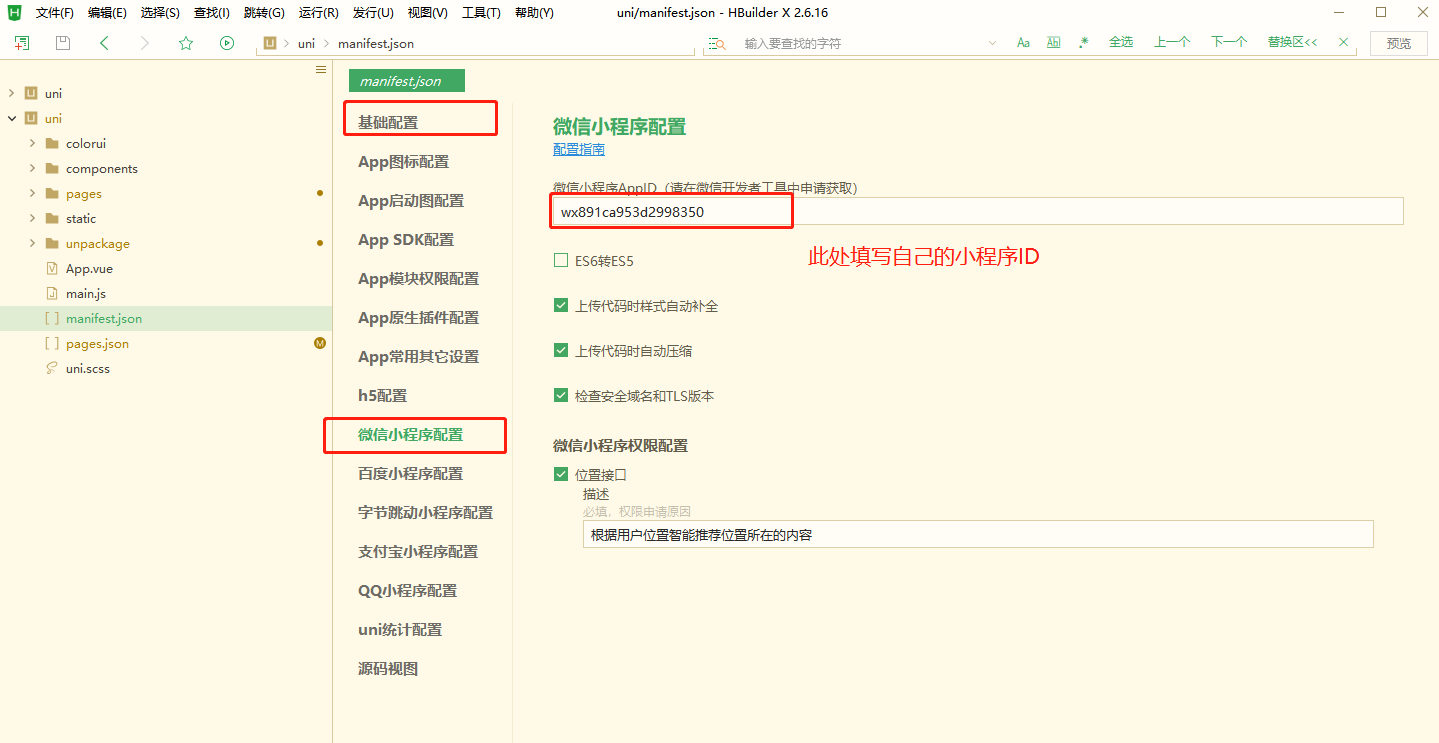Screen dimensions: 1439x743
Task: Open the 编辑(E) menu
Action: coord(107,13)
